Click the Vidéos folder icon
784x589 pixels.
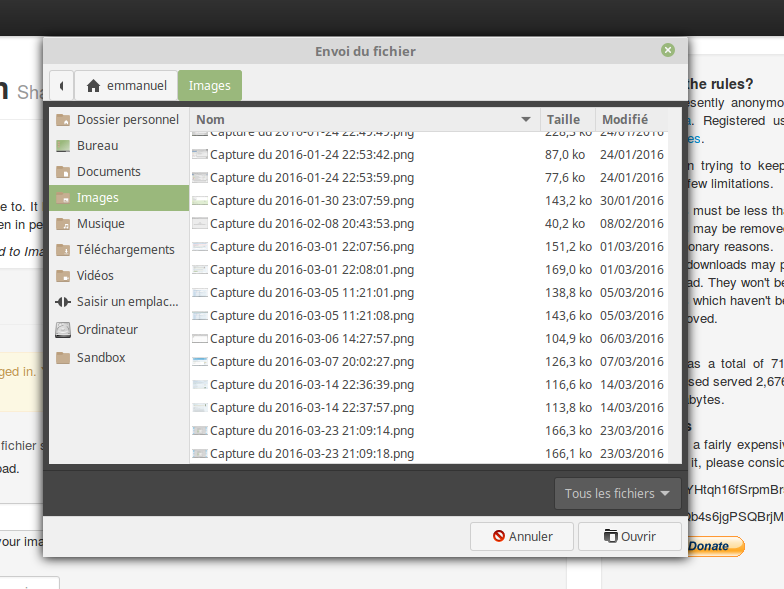point(63,276)
